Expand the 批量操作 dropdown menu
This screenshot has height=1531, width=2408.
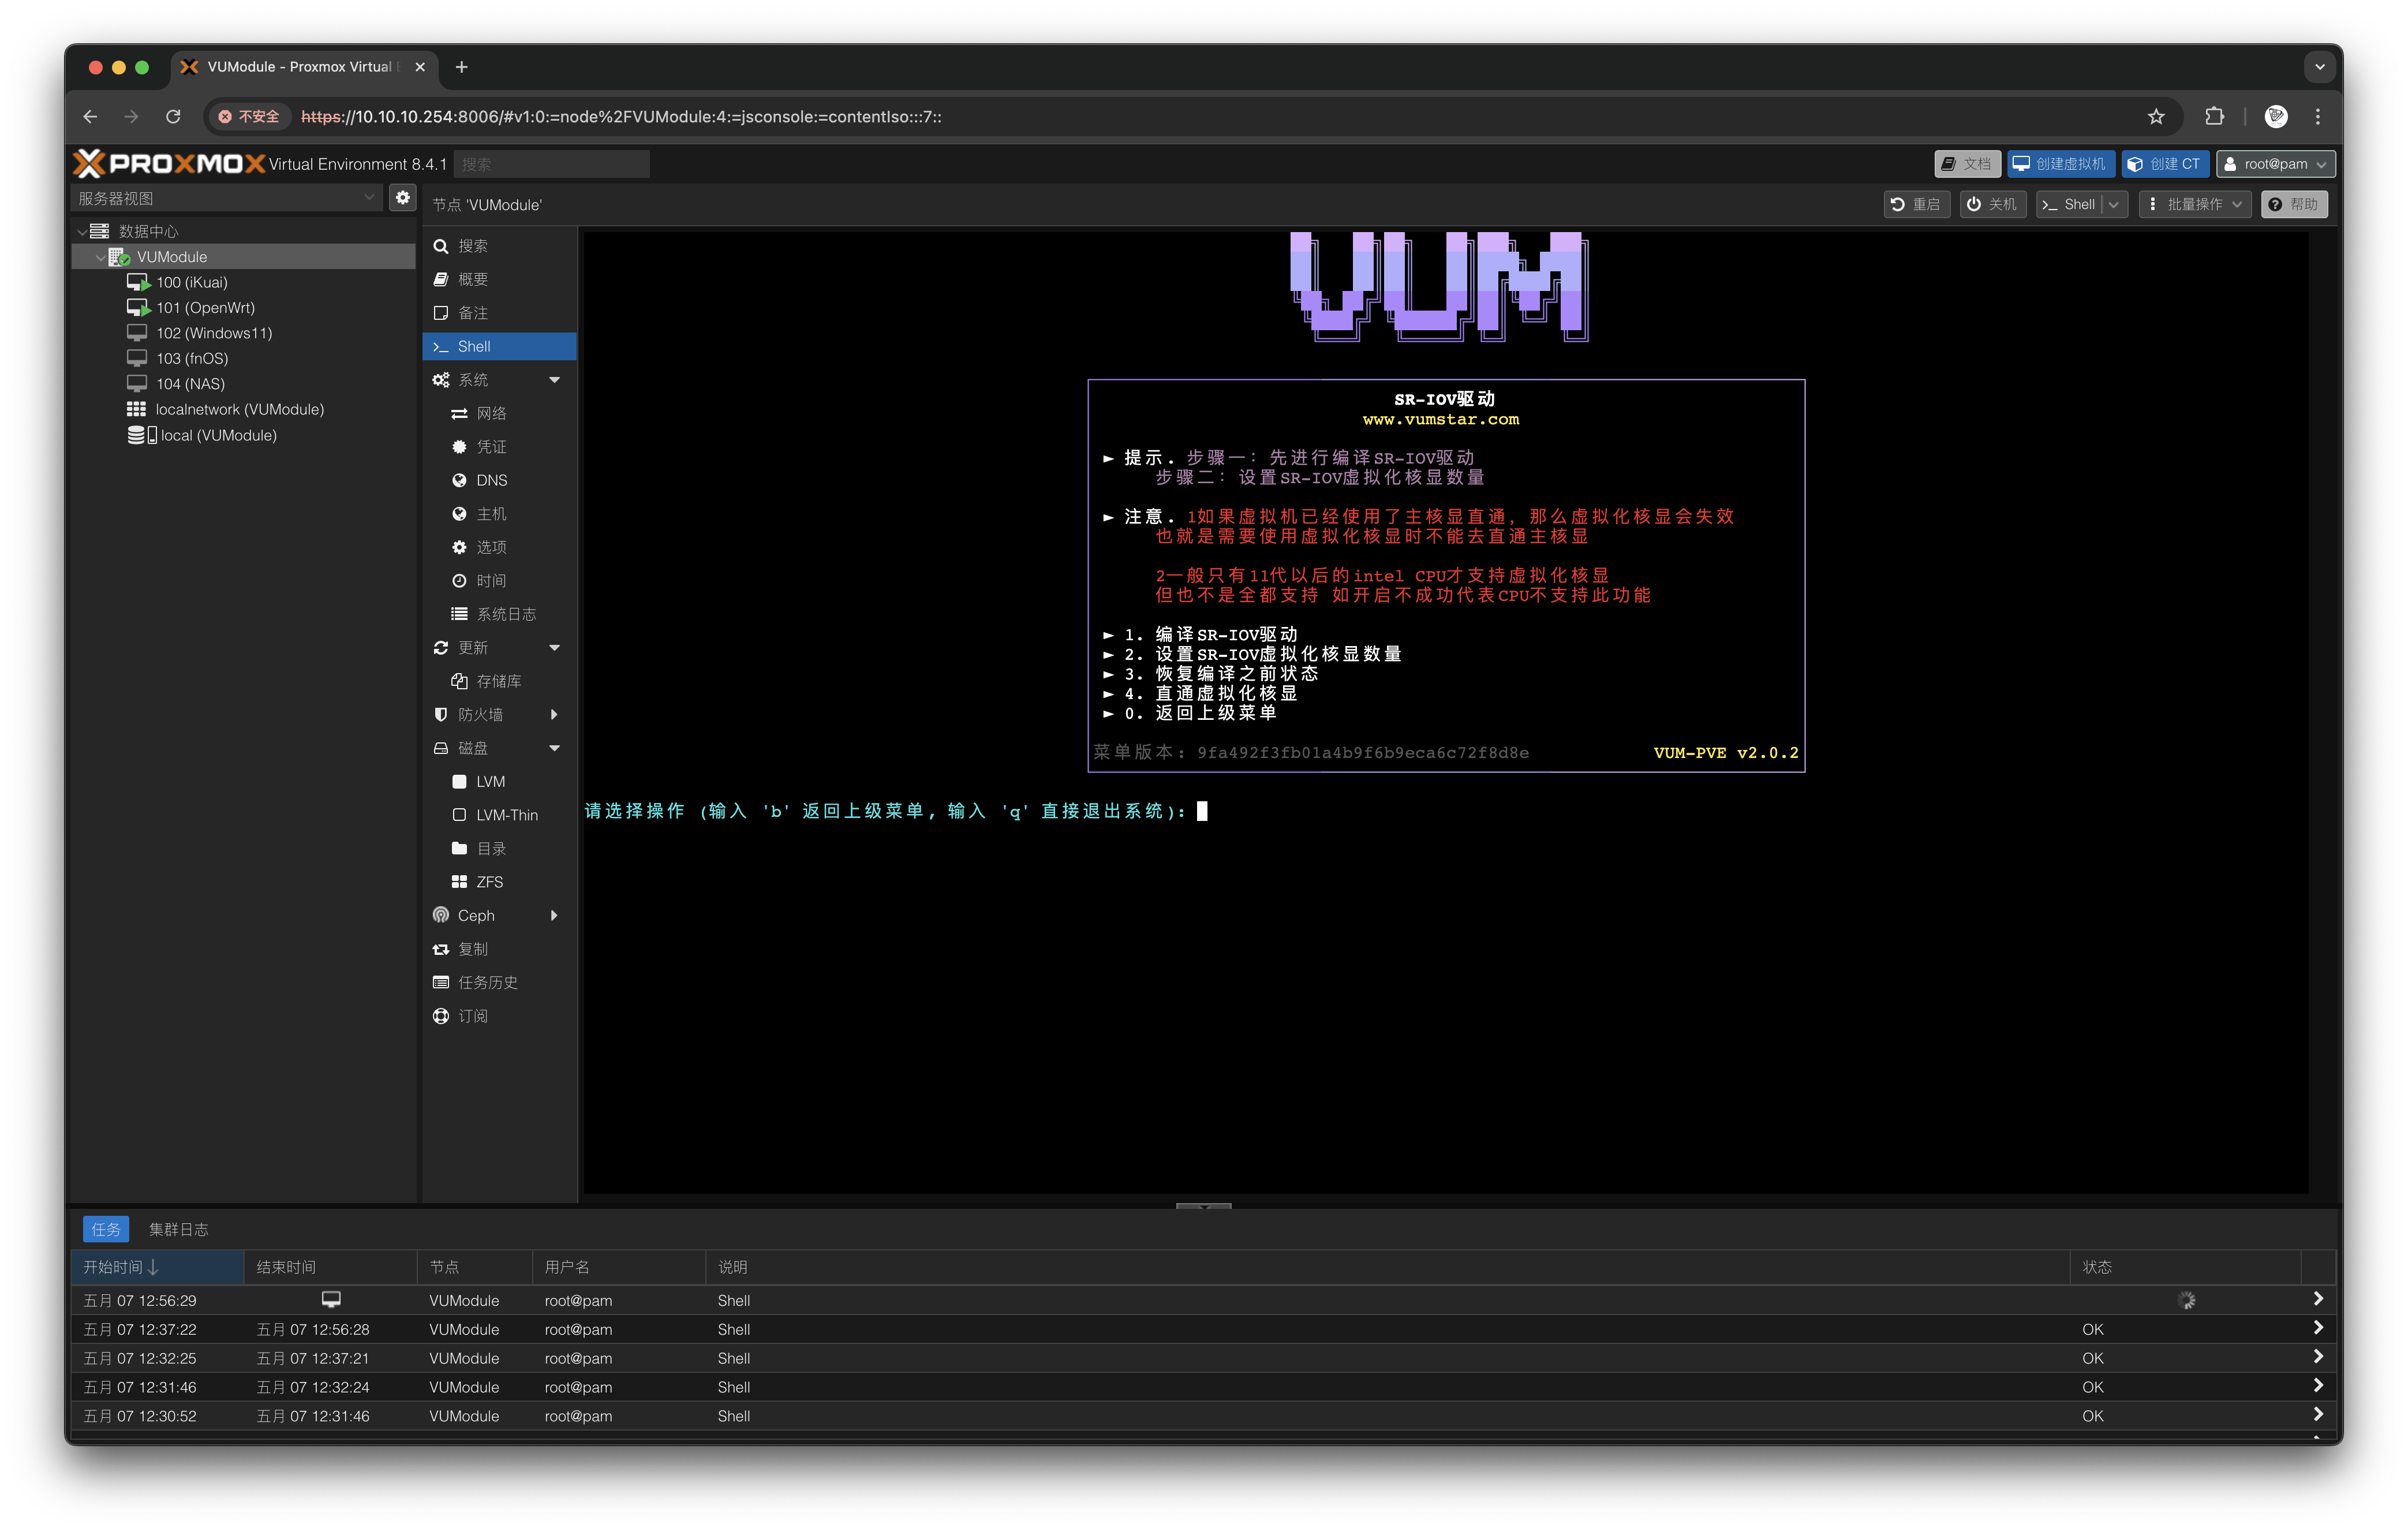(2195, 204)
